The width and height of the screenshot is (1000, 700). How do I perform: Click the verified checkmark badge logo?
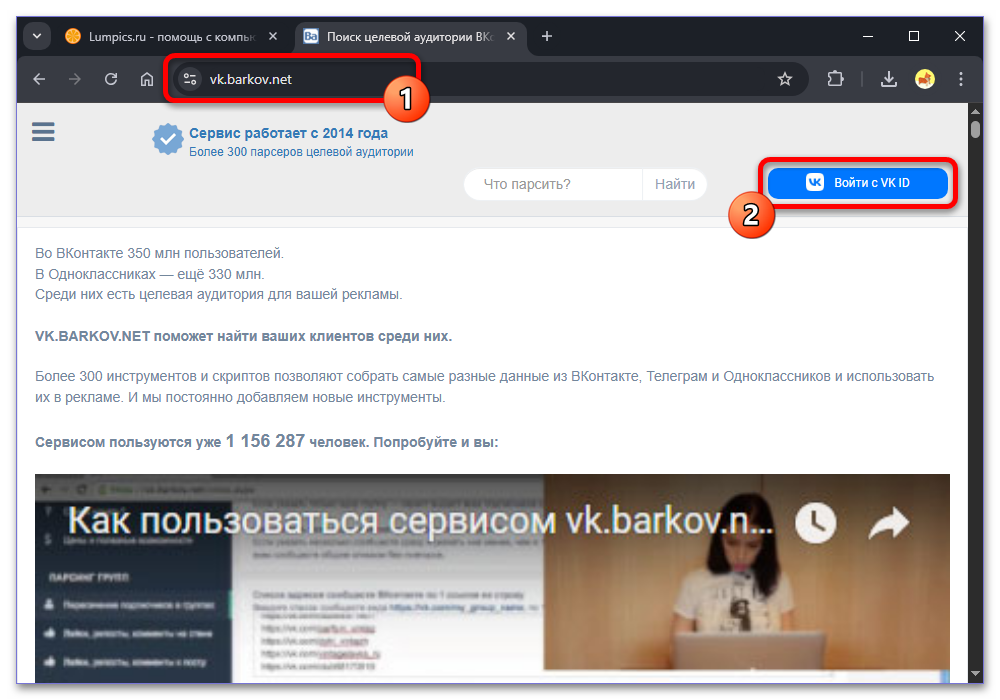[168, 139]
